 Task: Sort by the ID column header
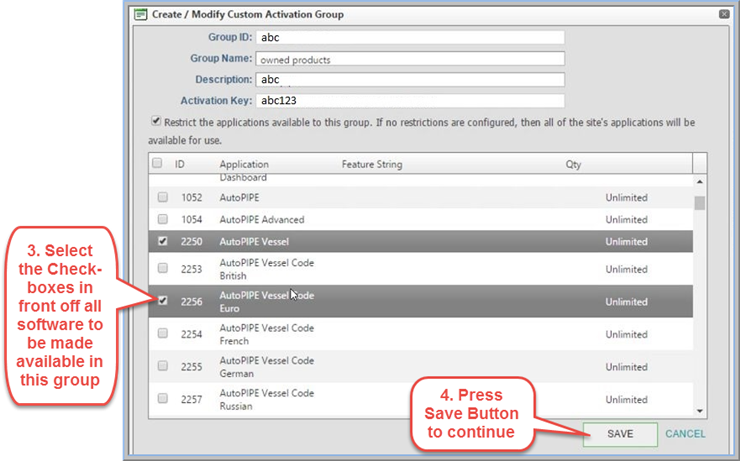pos(180,164)
